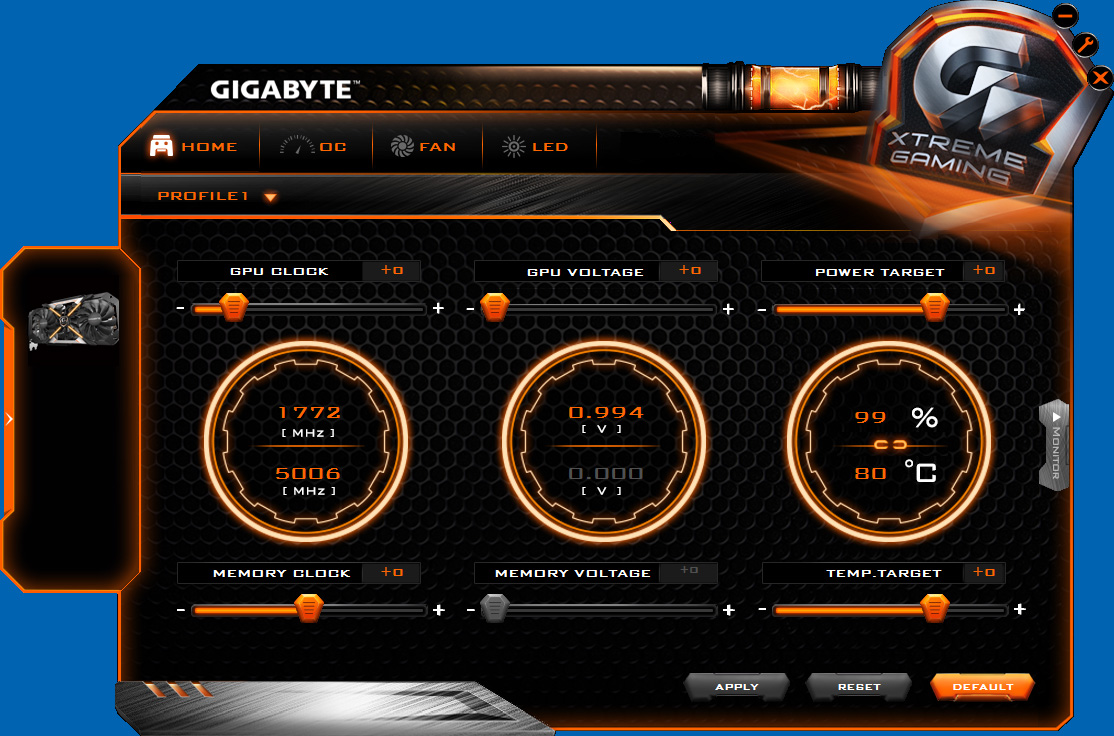Minimize window with orange minus icon
1114x736 pixels.
point(1065,15)
